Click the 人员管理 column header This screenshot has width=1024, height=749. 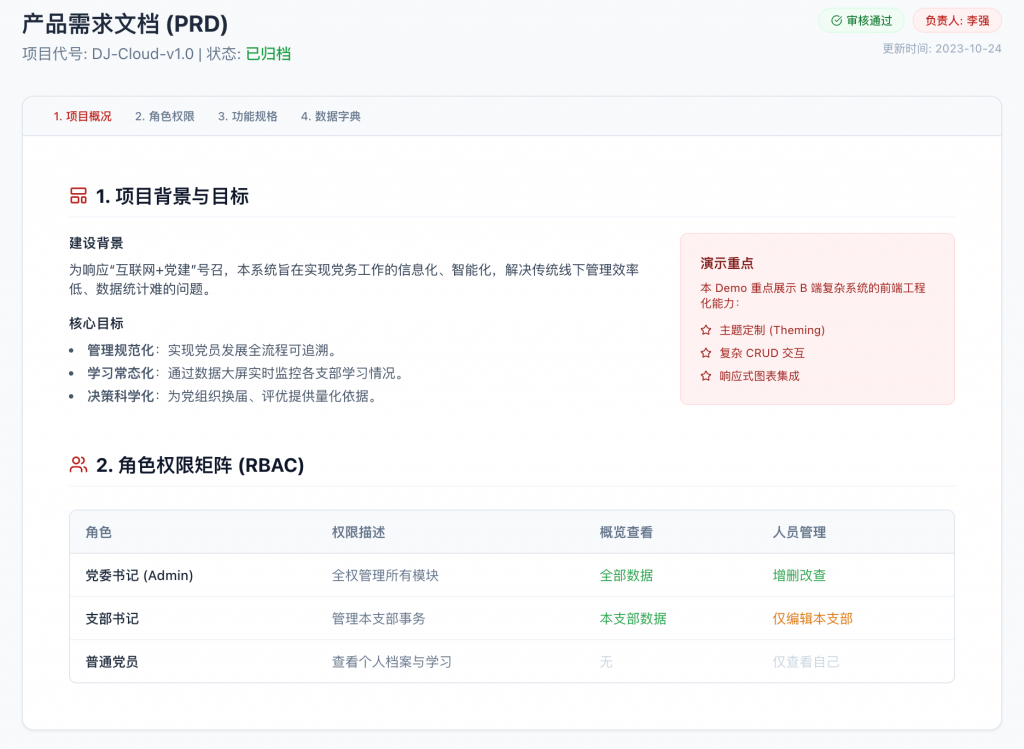799,532
